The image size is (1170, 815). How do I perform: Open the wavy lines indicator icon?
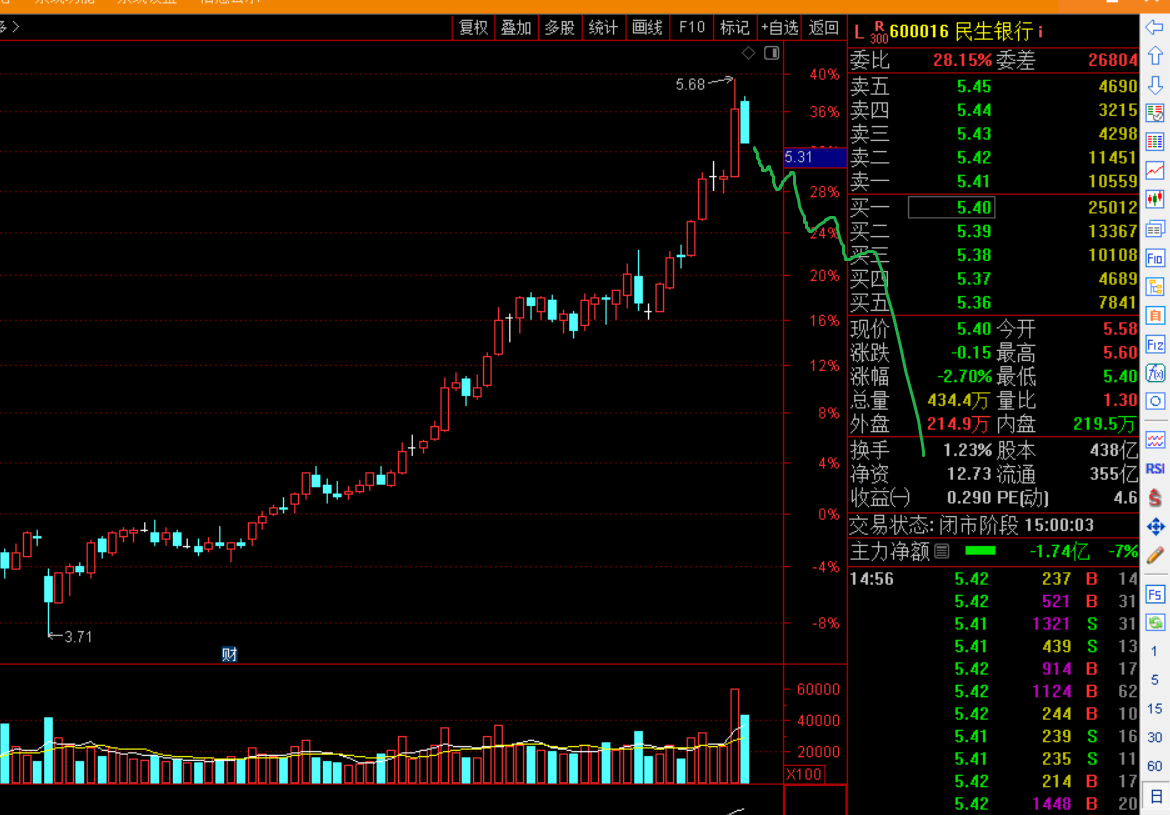(x=1155, y=440)
